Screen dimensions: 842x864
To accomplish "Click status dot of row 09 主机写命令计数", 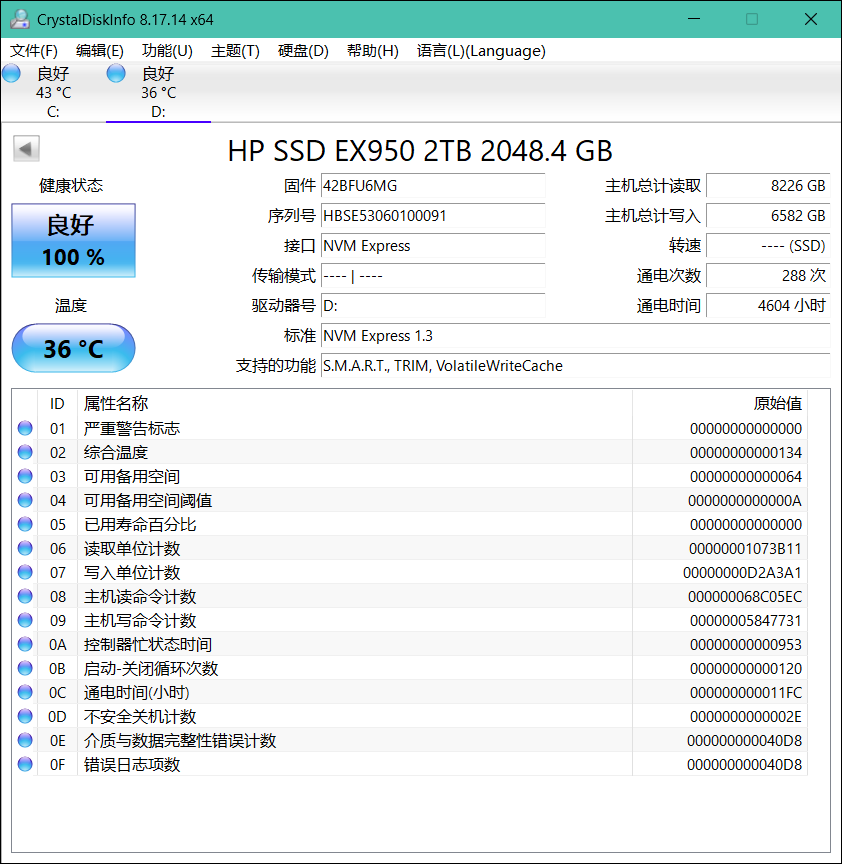I will pos(25,620).
